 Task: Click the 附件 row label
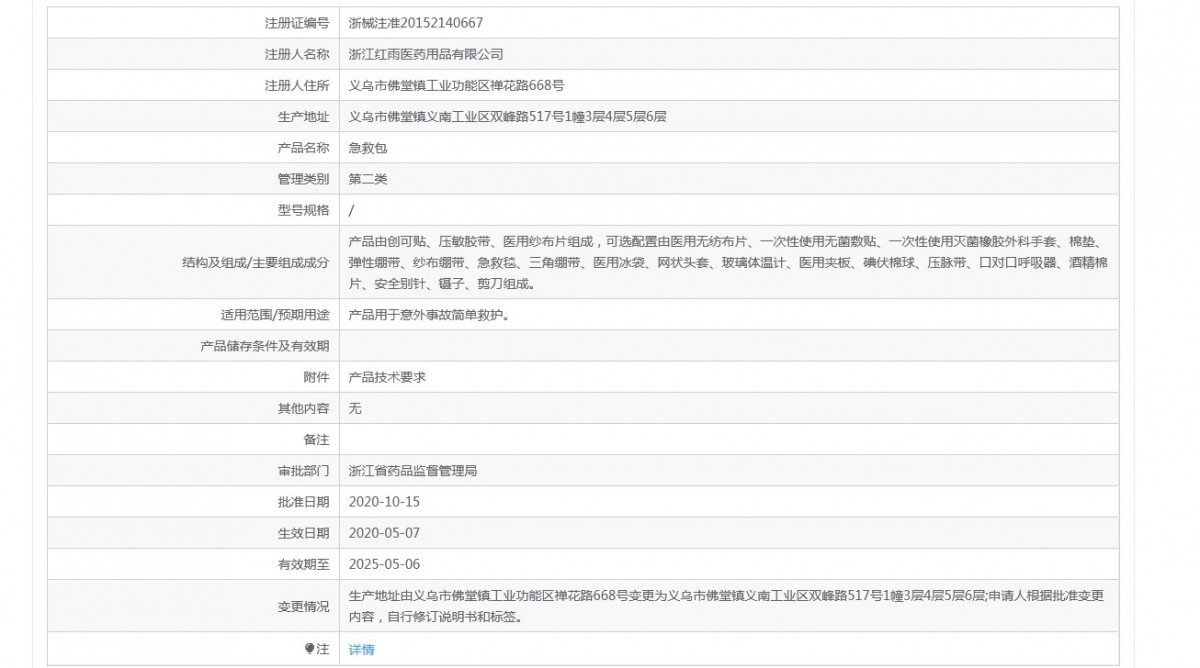tap(316, 377)
